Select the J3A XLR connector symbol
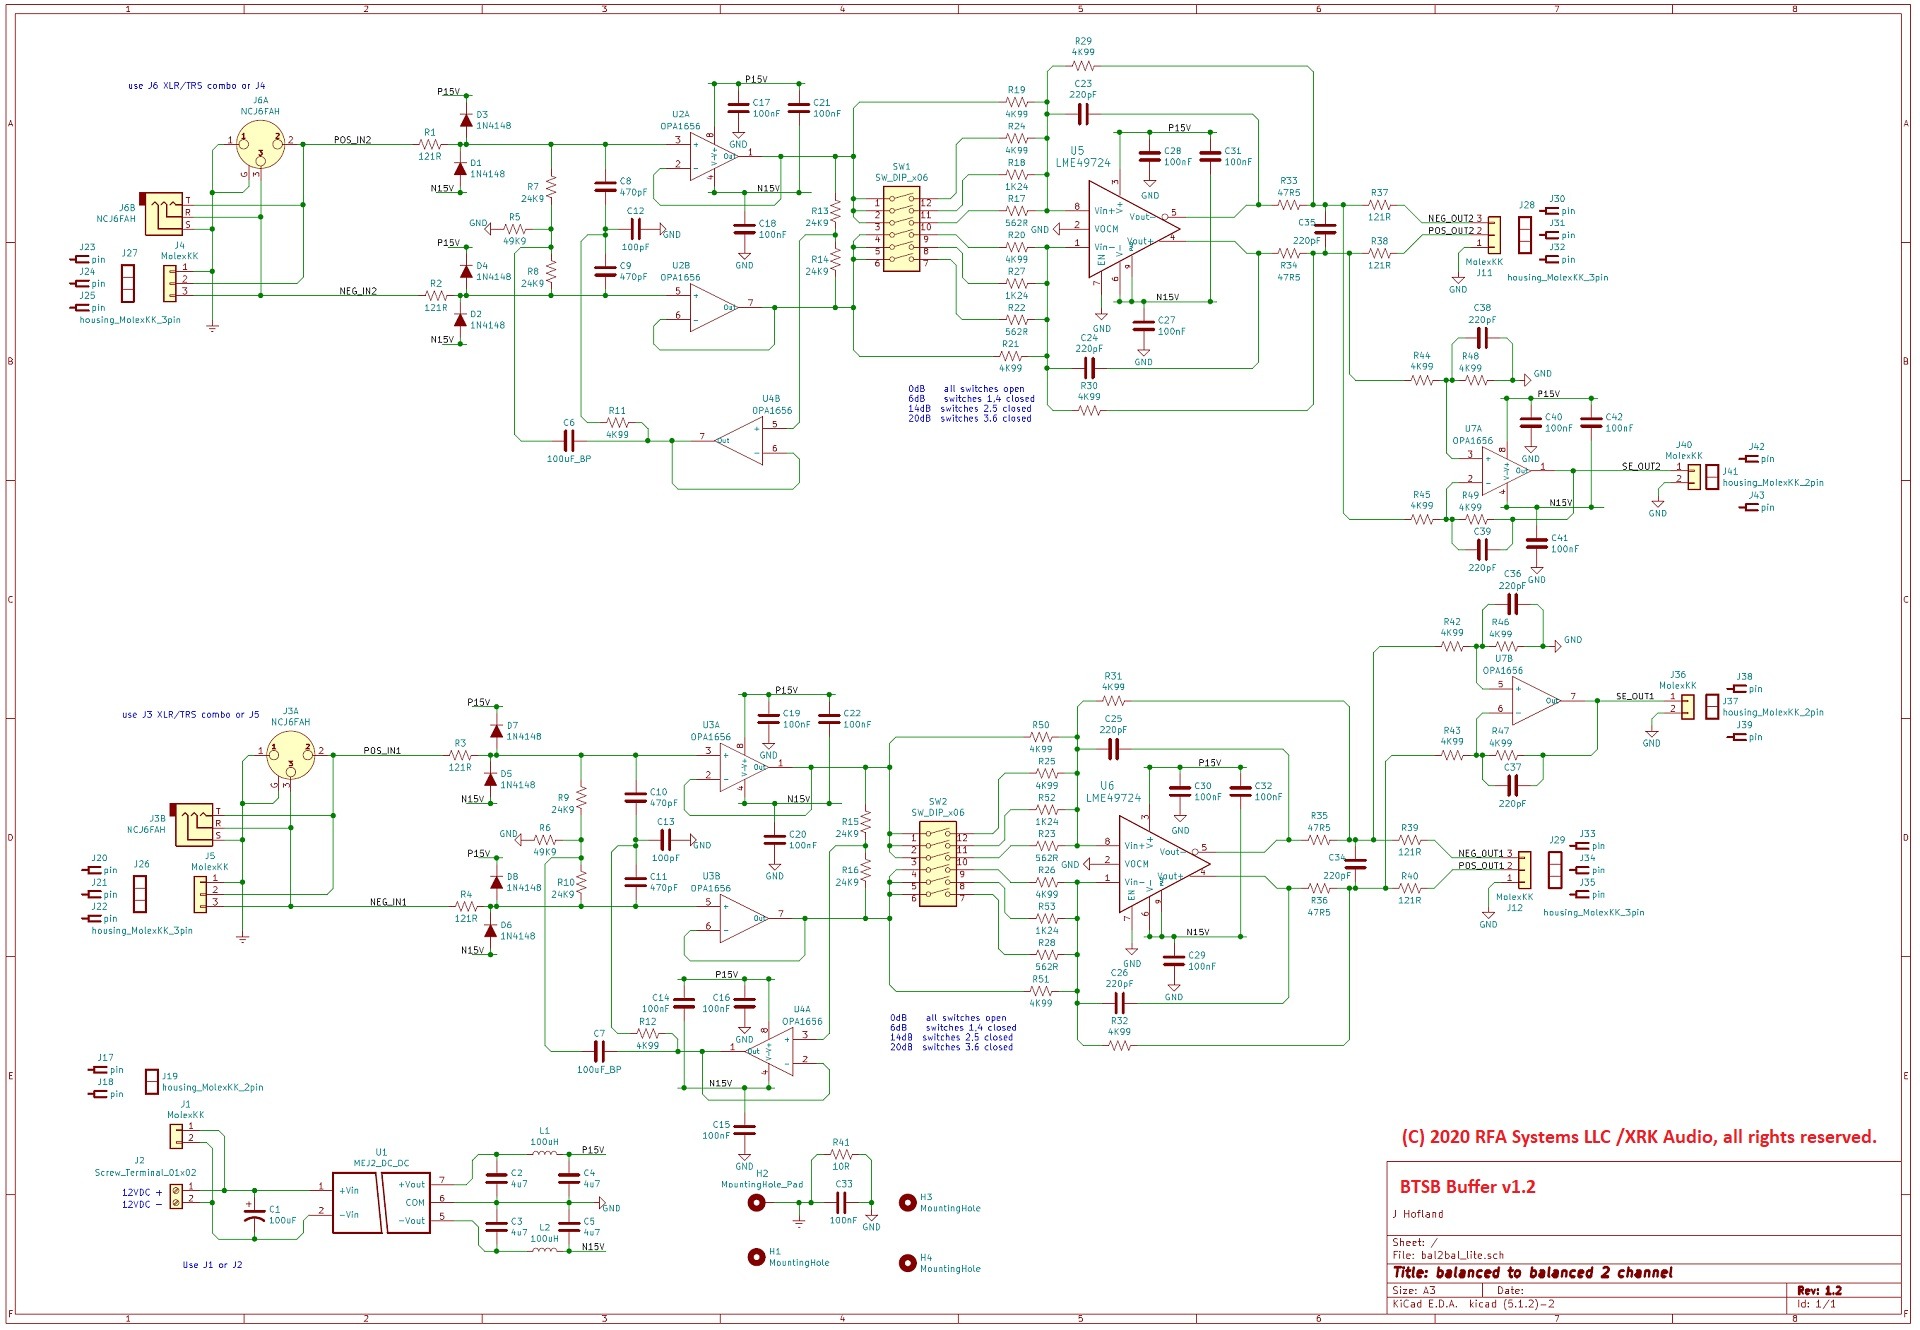The width and height of the screenshot is (1920, 1330). (291, 757)
